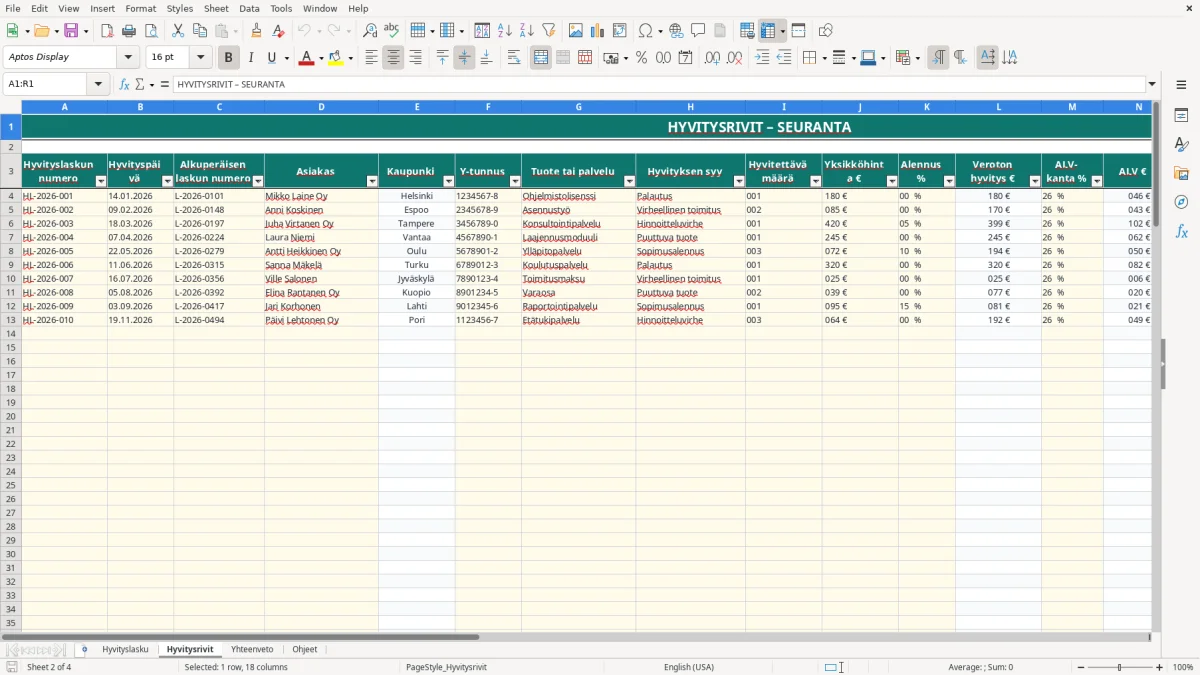Open the sidebar Gallery panel
Screen dimensions: 1200x675
point(1181,173)
